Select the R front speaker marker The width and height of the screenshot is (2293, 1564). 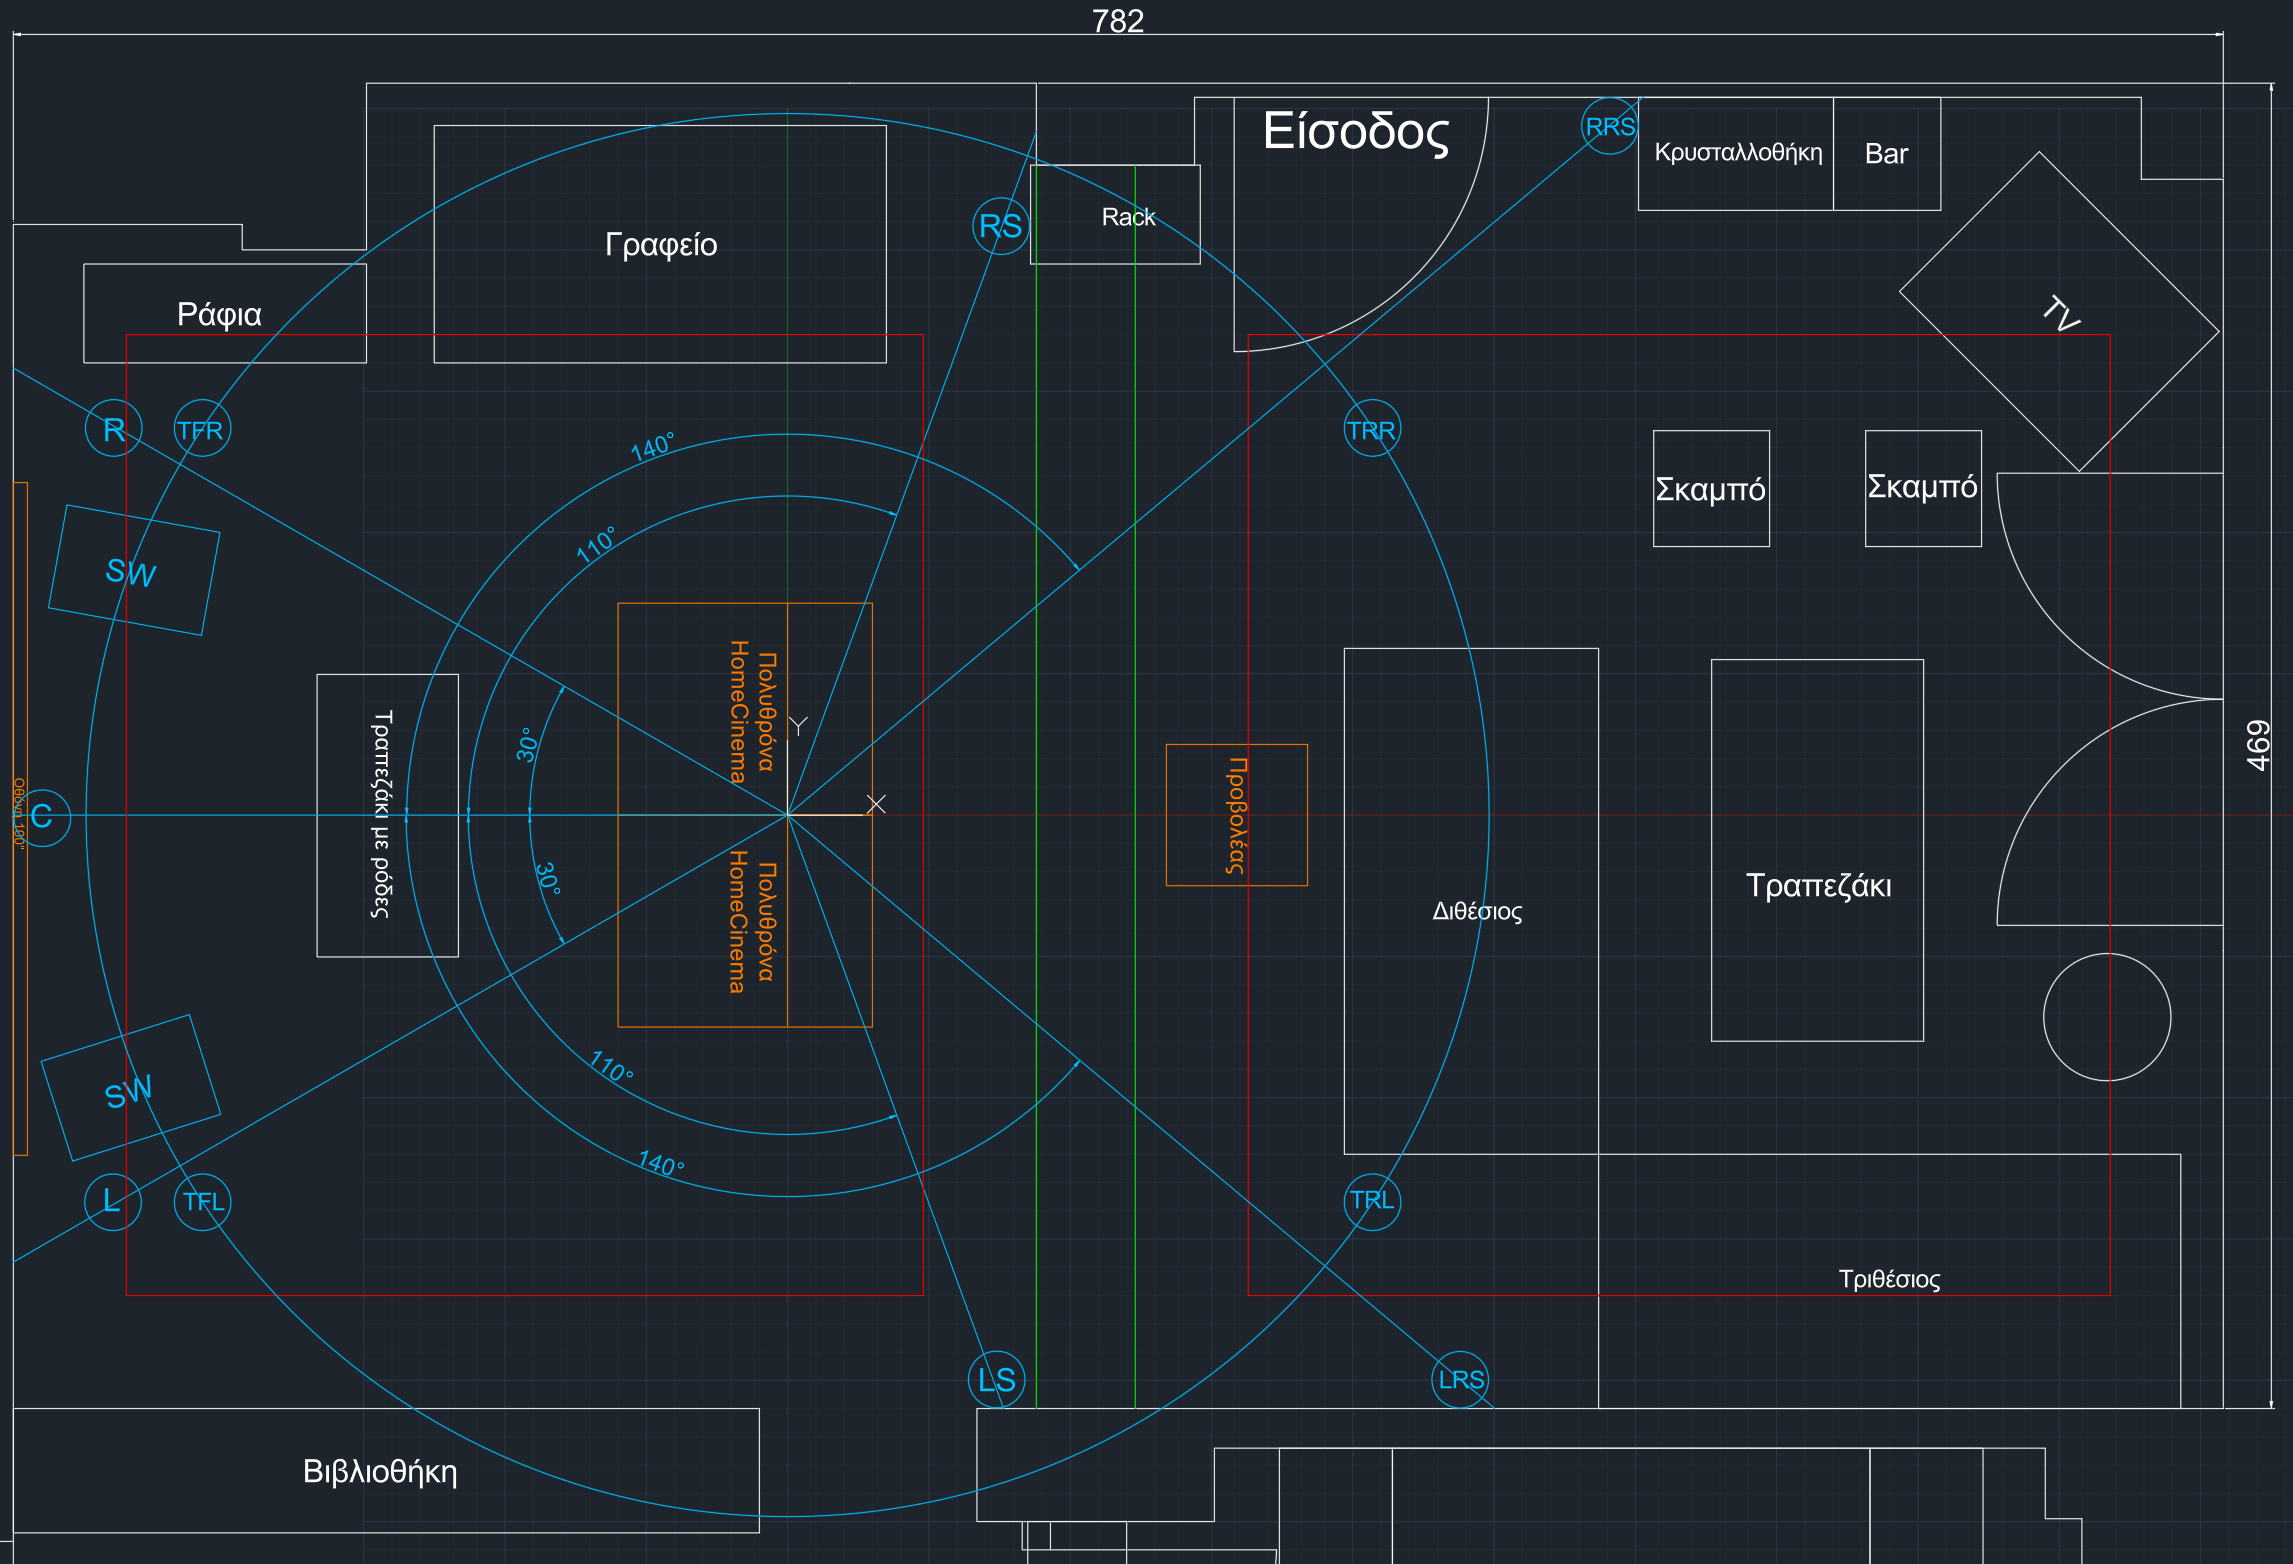[114, 429]
